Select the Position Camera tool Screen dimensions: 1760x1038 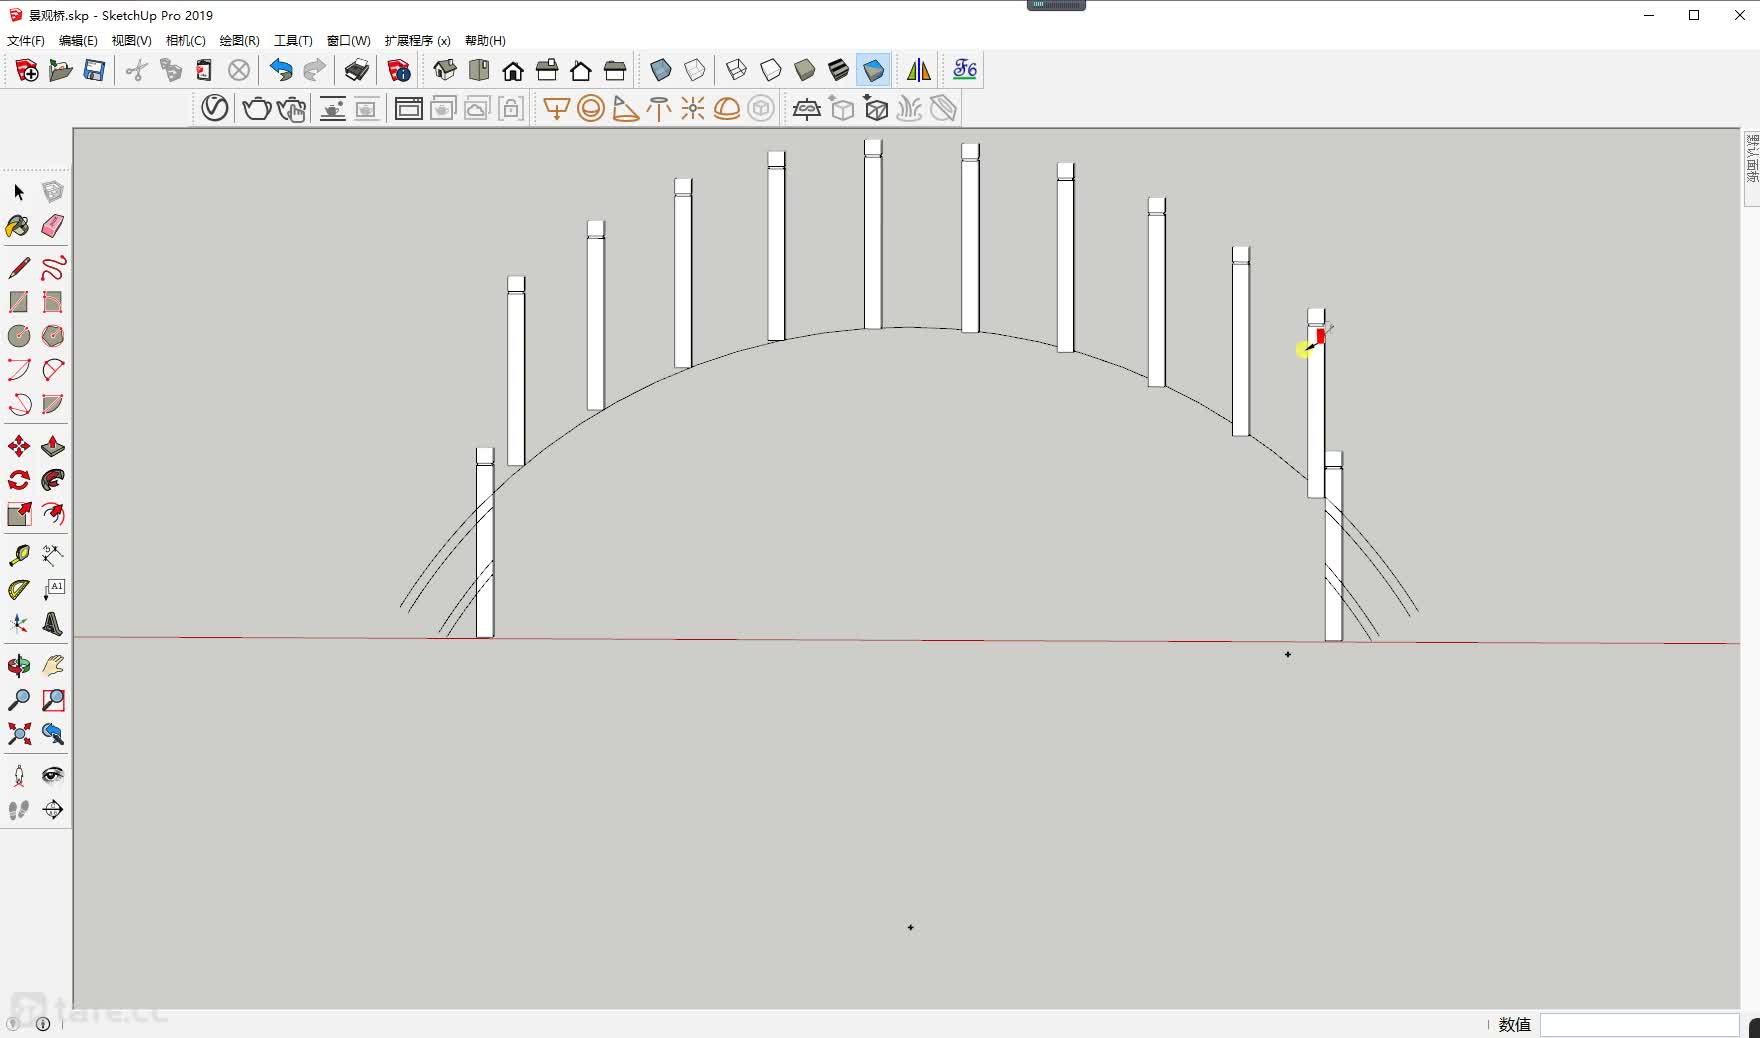pyautogui.click(x=19, y=776)
